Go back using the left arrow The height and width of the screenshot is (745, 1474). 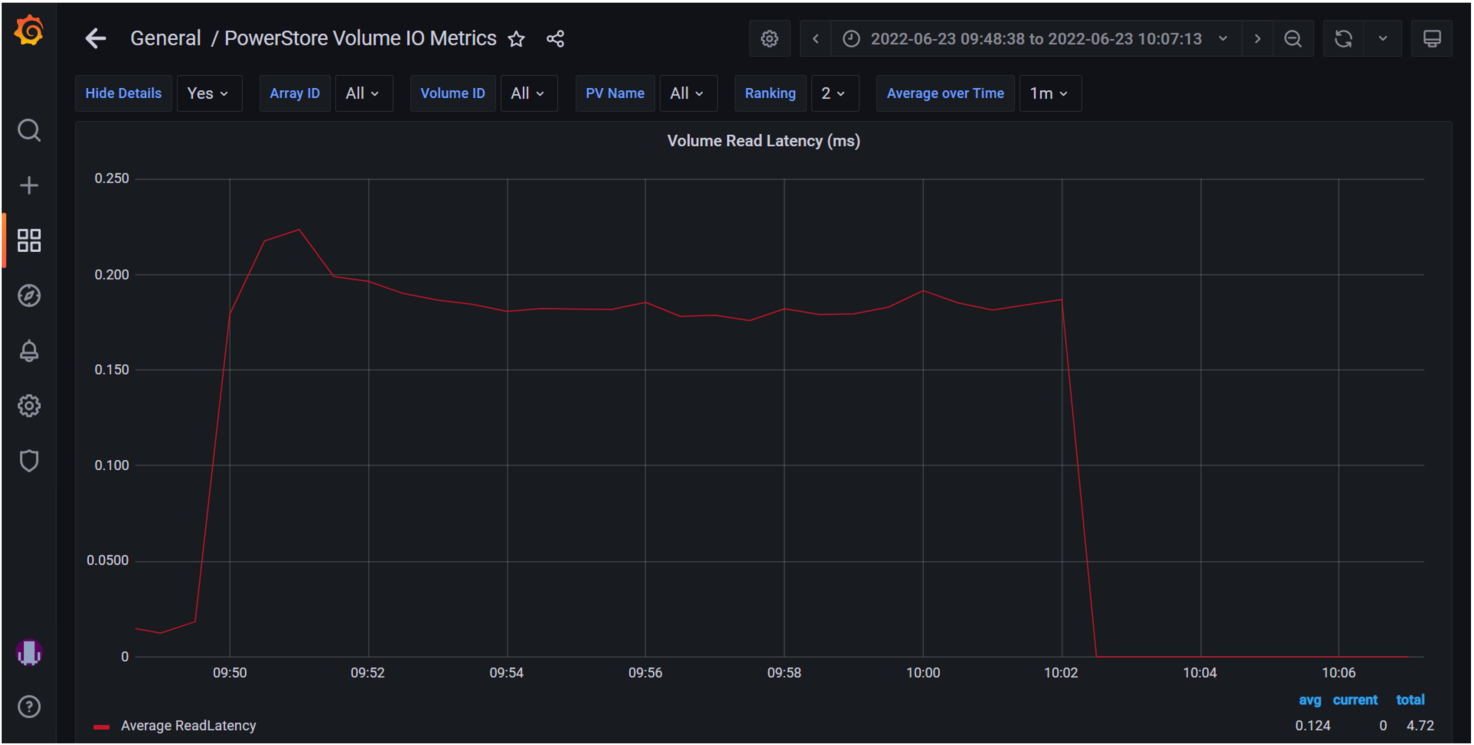coord(96,39)
